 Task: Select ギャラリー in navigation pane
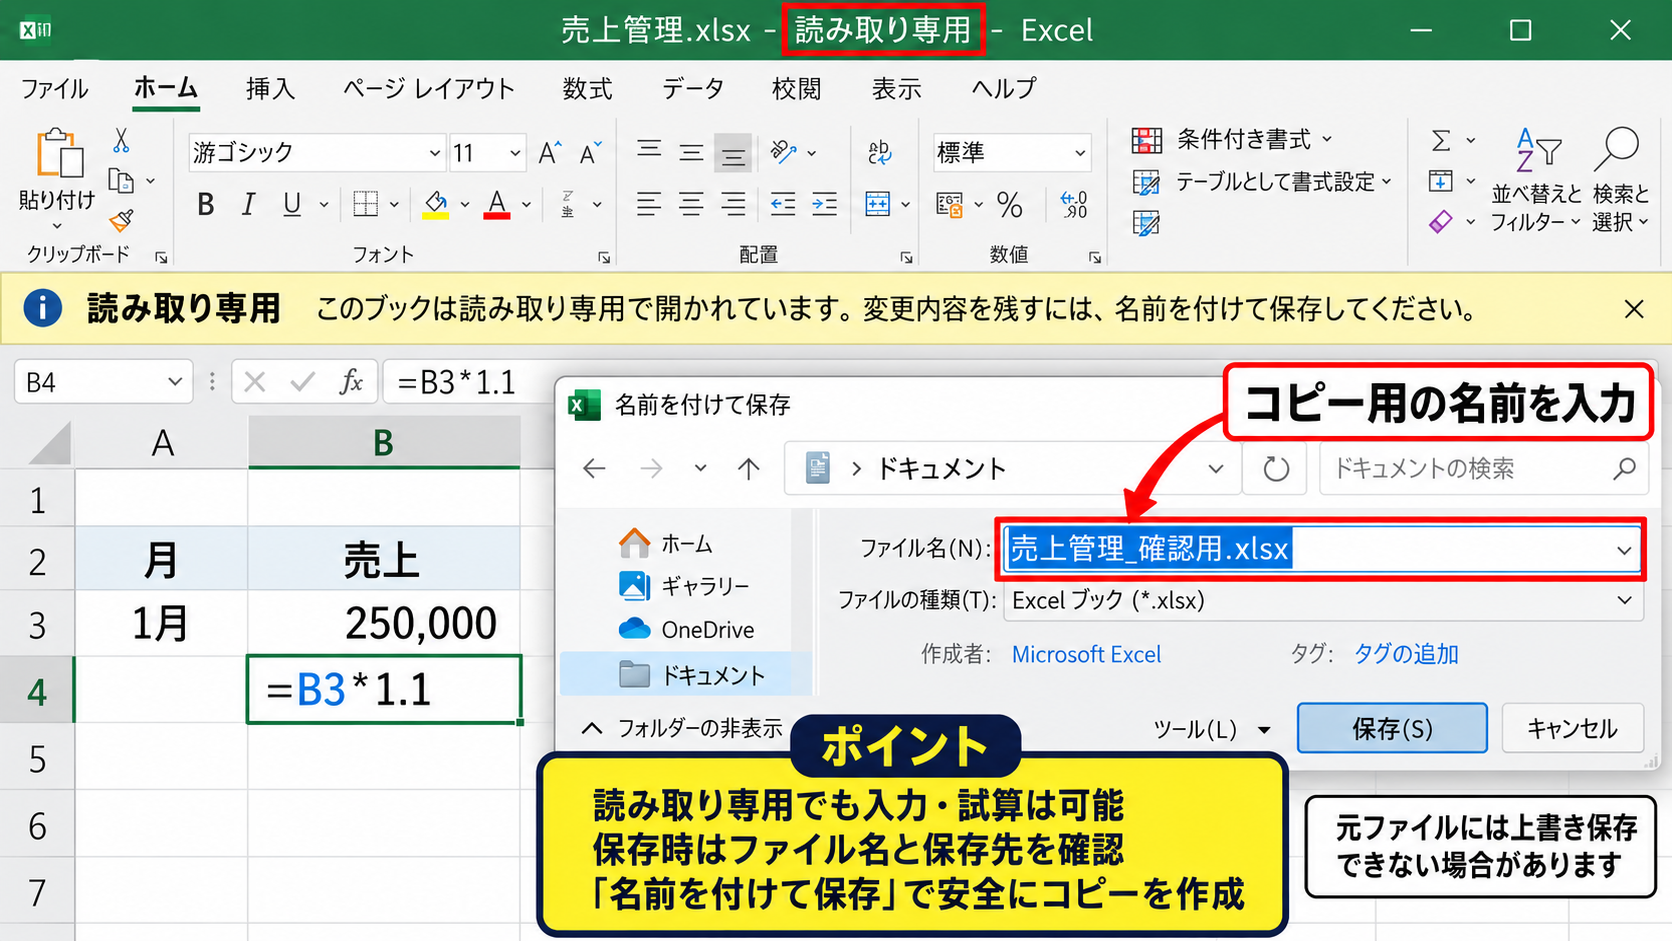[684, 586]
